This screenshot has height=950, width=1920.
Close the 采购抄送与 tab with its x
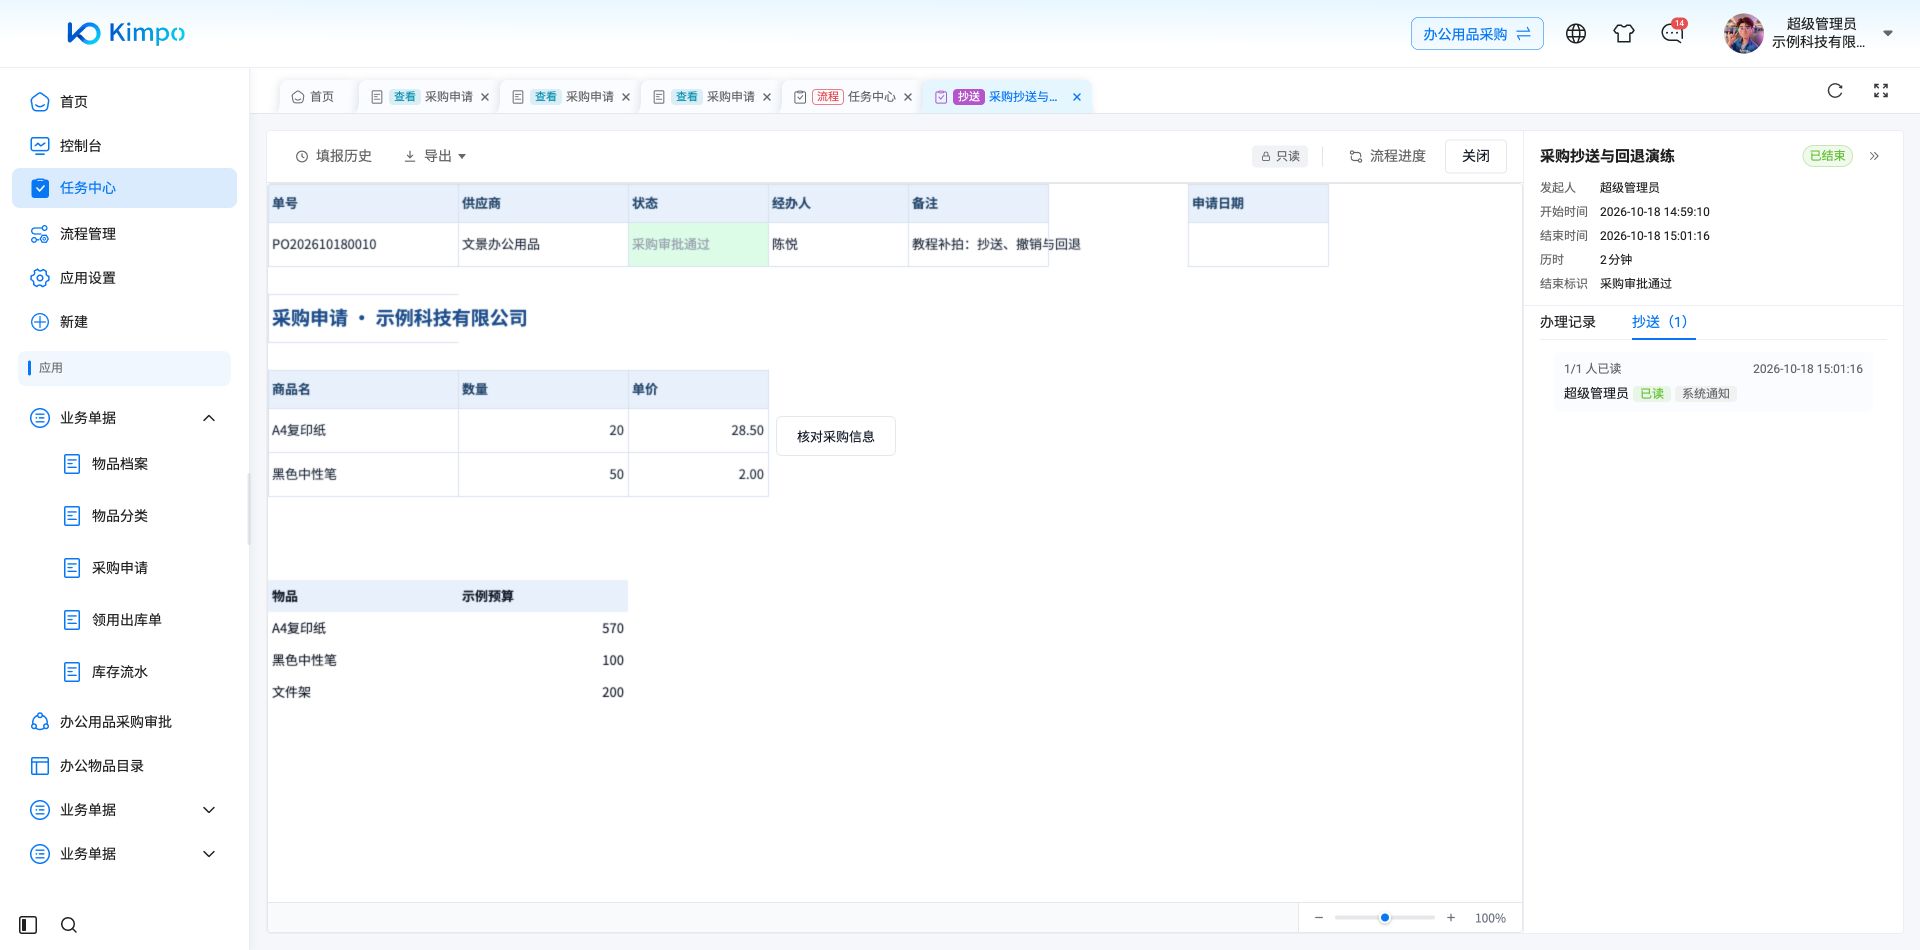(x=1077, y=97)
